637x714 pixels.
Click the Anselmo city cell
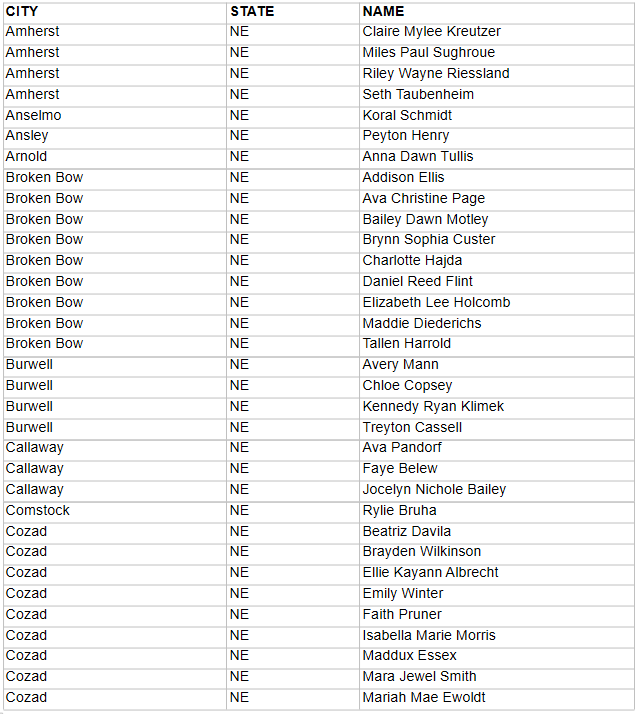click(x=33, y=115)
